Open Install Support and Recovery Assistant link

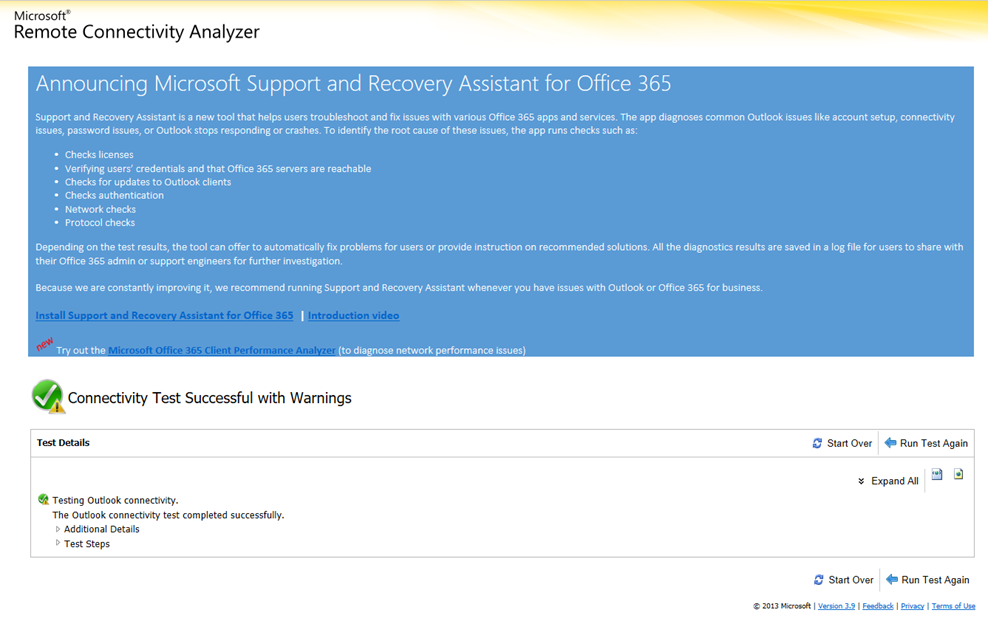point(164,316)
